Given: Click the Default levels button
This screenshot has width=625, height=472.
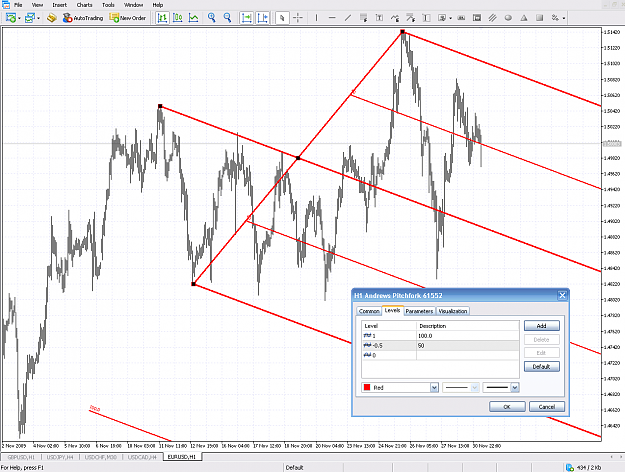Looking at the screenshot, I should [541, 366].
